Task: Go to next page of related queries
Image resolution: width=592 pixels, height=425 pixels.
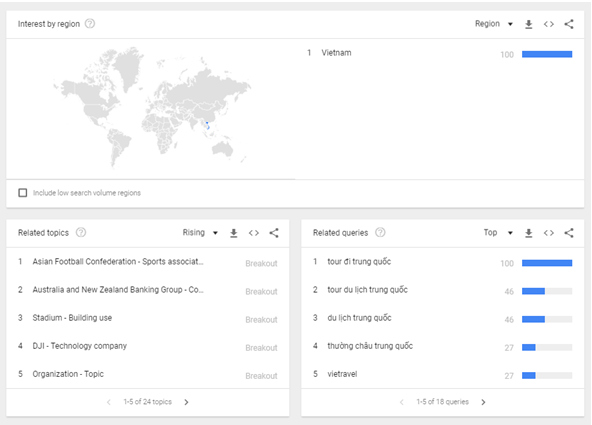Action: [483, 402]
